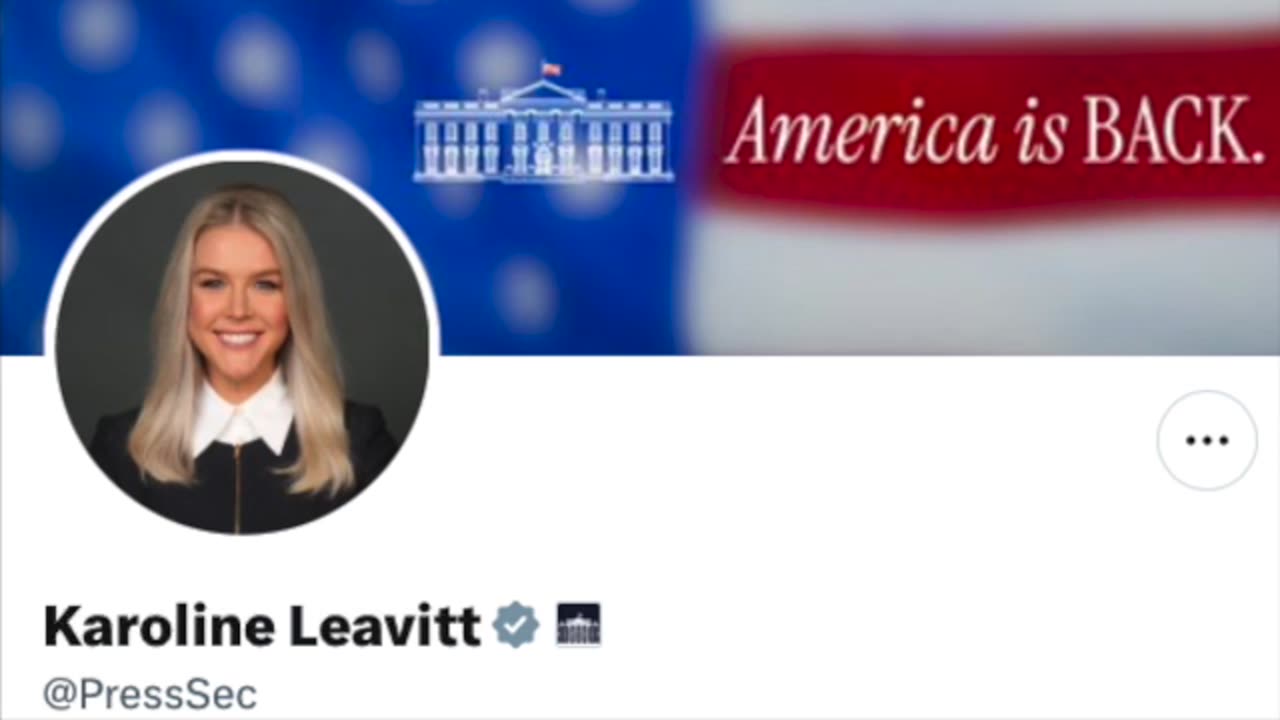Select the Karoline Leavitt display name

point(262,626)
